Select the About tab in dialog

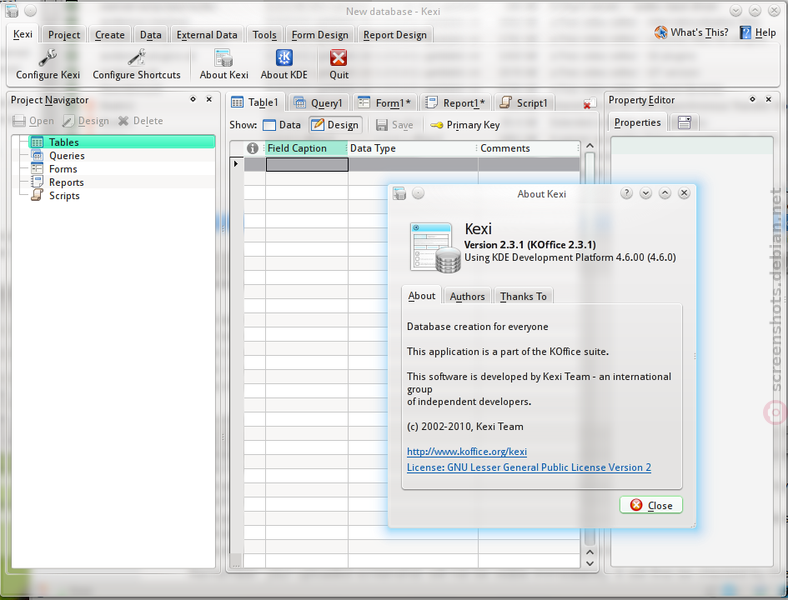click(421, 295)
